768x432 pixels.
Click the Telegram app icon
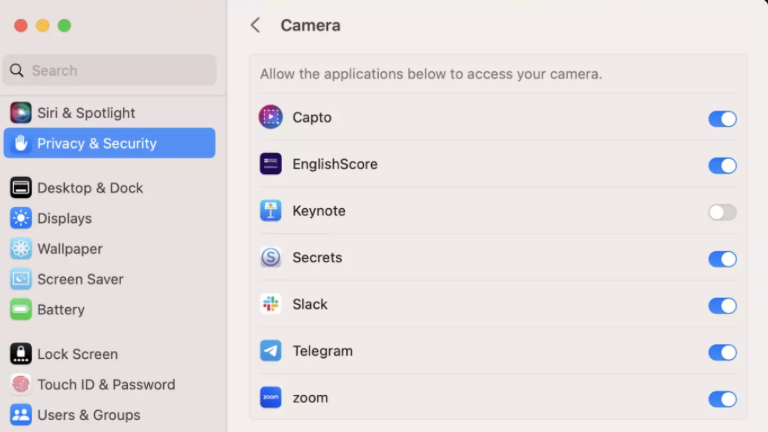pos(270,351)
